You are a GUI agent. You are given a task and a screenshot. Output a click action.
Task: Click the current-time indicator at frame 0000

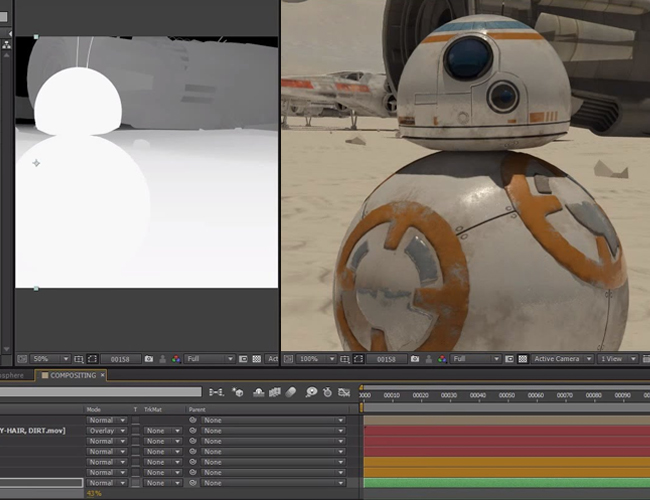coord(361,390)
